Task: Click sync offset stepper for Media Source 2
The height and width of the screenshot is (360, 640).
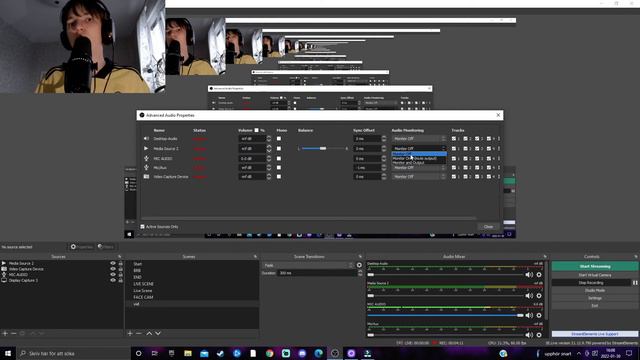Action: [x=384, y=149]
